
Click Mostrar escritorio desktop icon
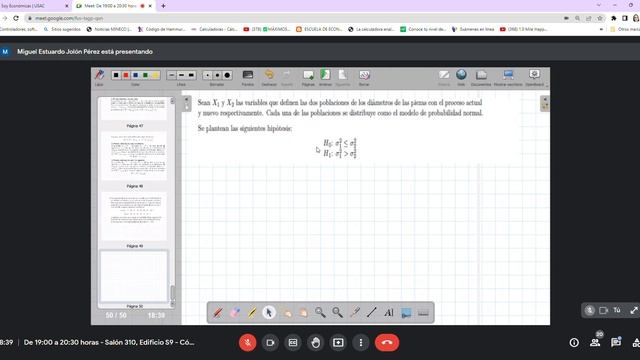pyautogui.click(x=508, y=75)
